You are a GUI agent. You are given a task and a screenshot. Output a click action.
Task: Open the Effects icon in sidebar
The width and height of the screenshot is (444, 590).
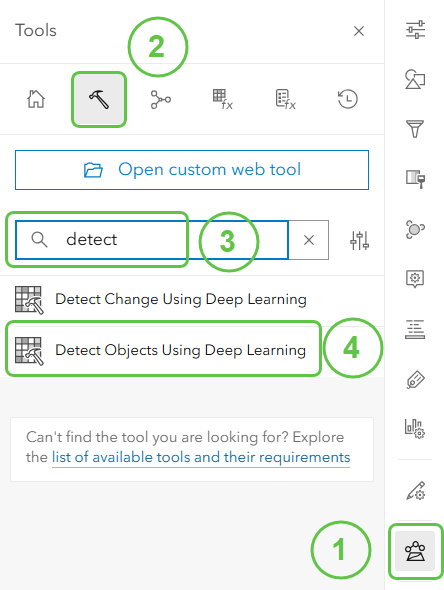(x=415, y=179)
